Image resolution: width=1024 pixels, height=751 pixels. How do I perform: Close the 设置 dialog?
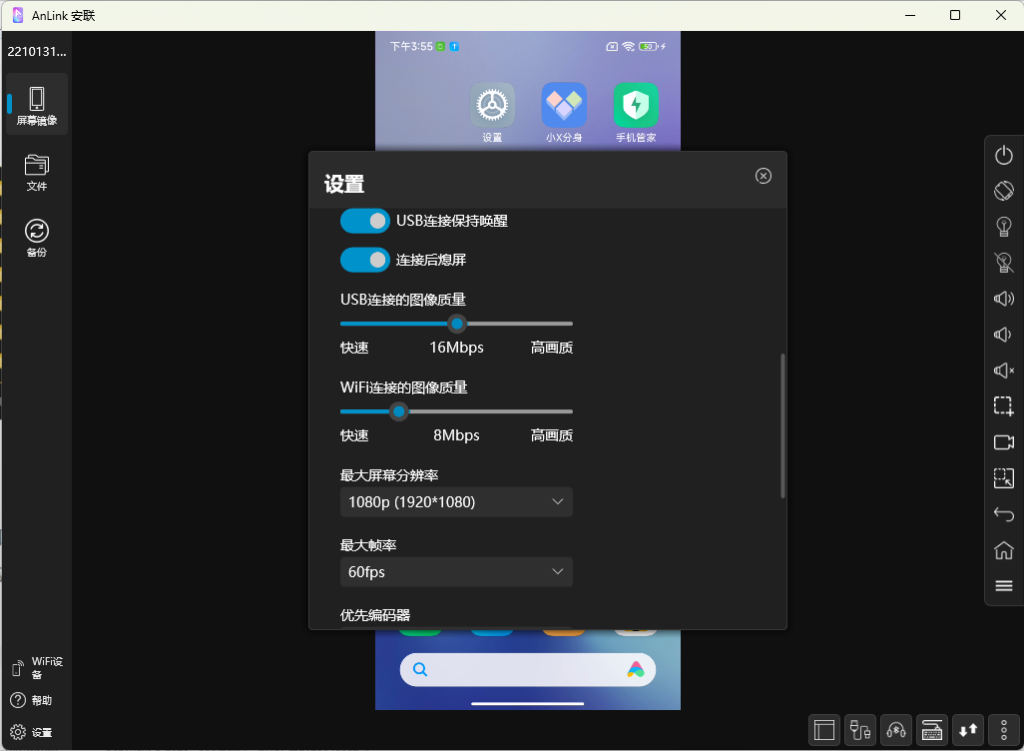pyautogui.click(x=763, y=176)
